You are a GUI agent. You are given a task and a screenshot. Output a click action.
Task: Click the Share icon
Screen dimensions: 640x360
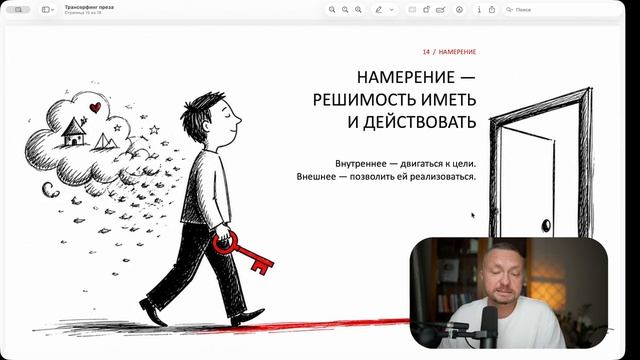tap(492, 9)
